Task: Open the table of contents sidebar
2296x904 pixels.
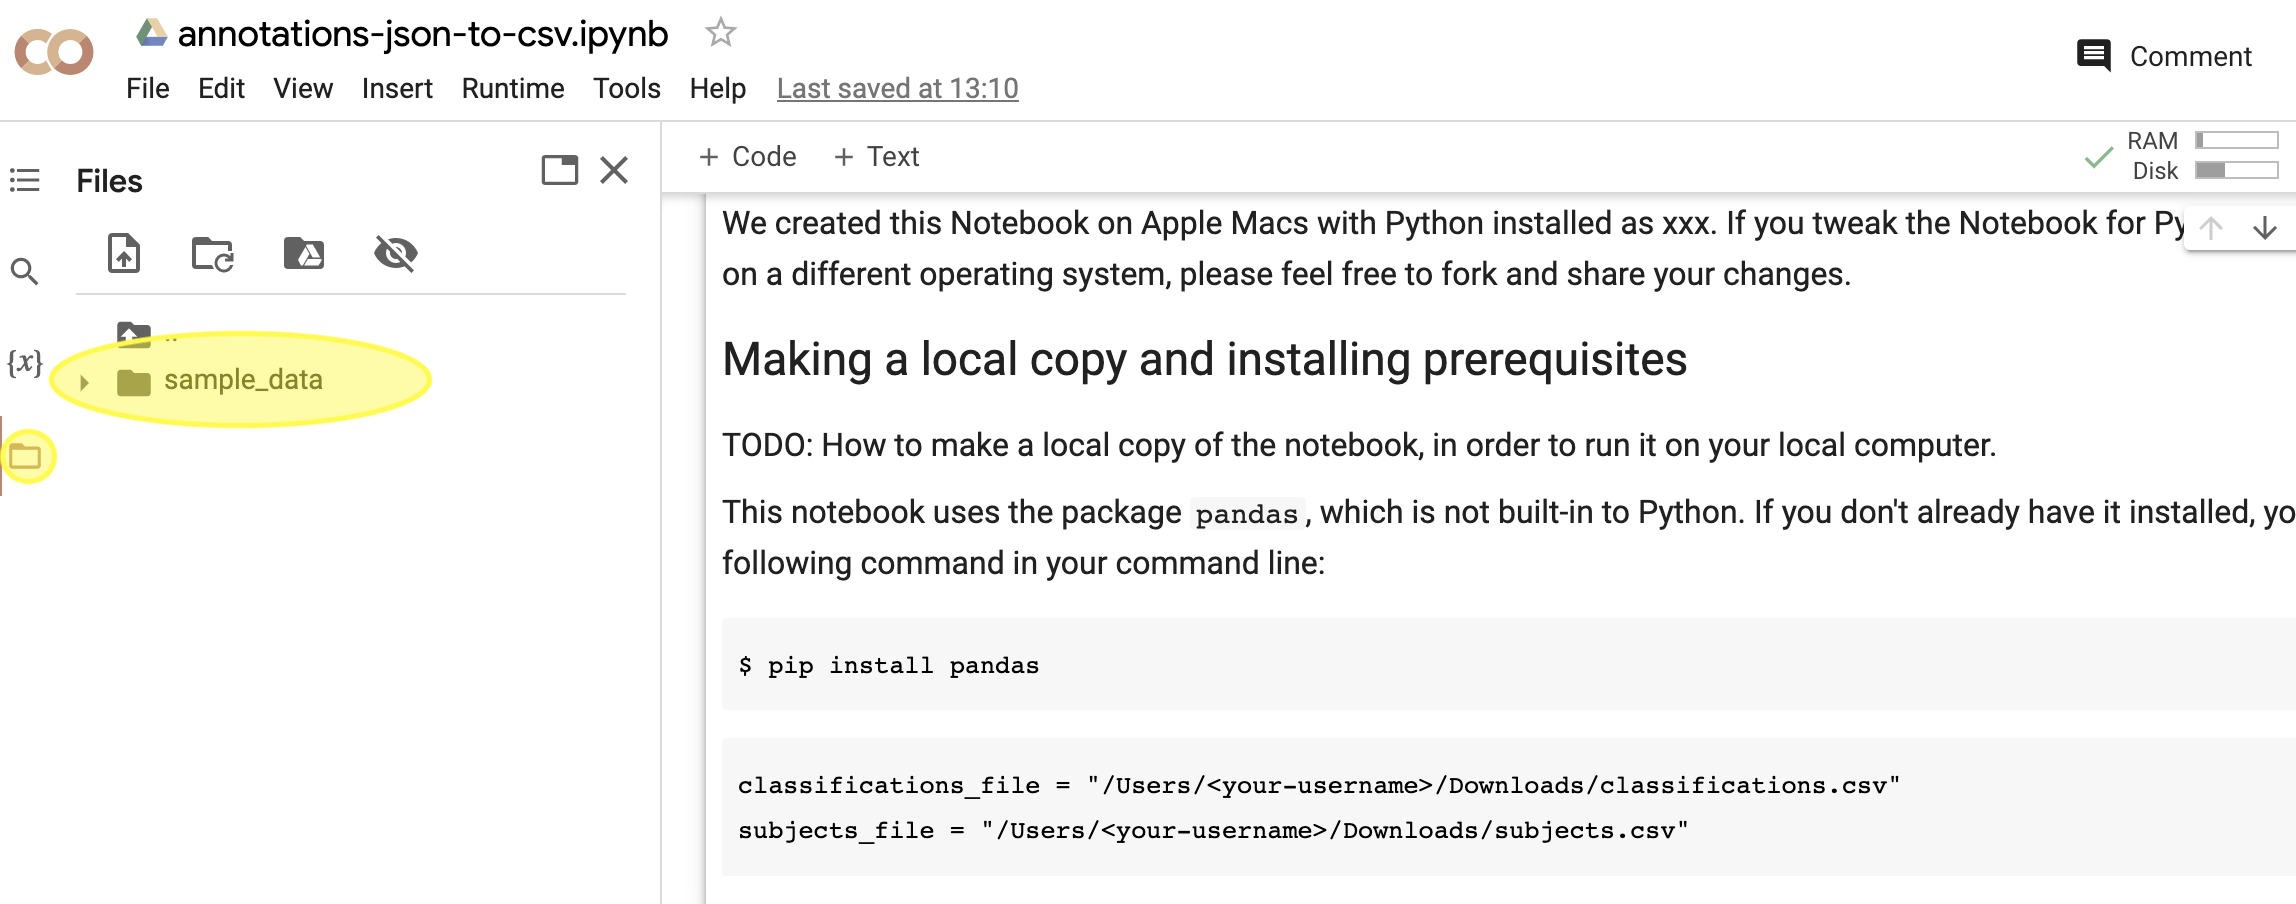Action: pyautogui.click(x=25, y=180)
